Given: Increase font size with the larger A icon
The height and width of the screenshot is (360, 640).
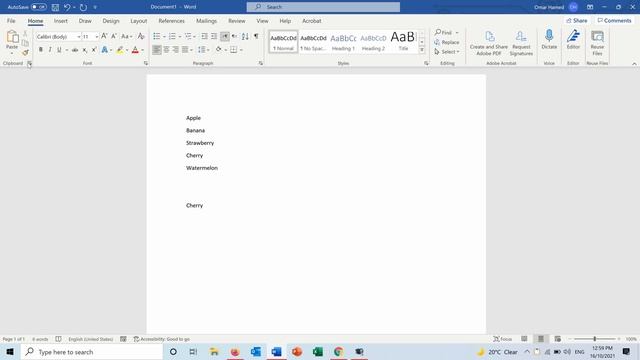Looking at the screenshot, I should [104, 36].
